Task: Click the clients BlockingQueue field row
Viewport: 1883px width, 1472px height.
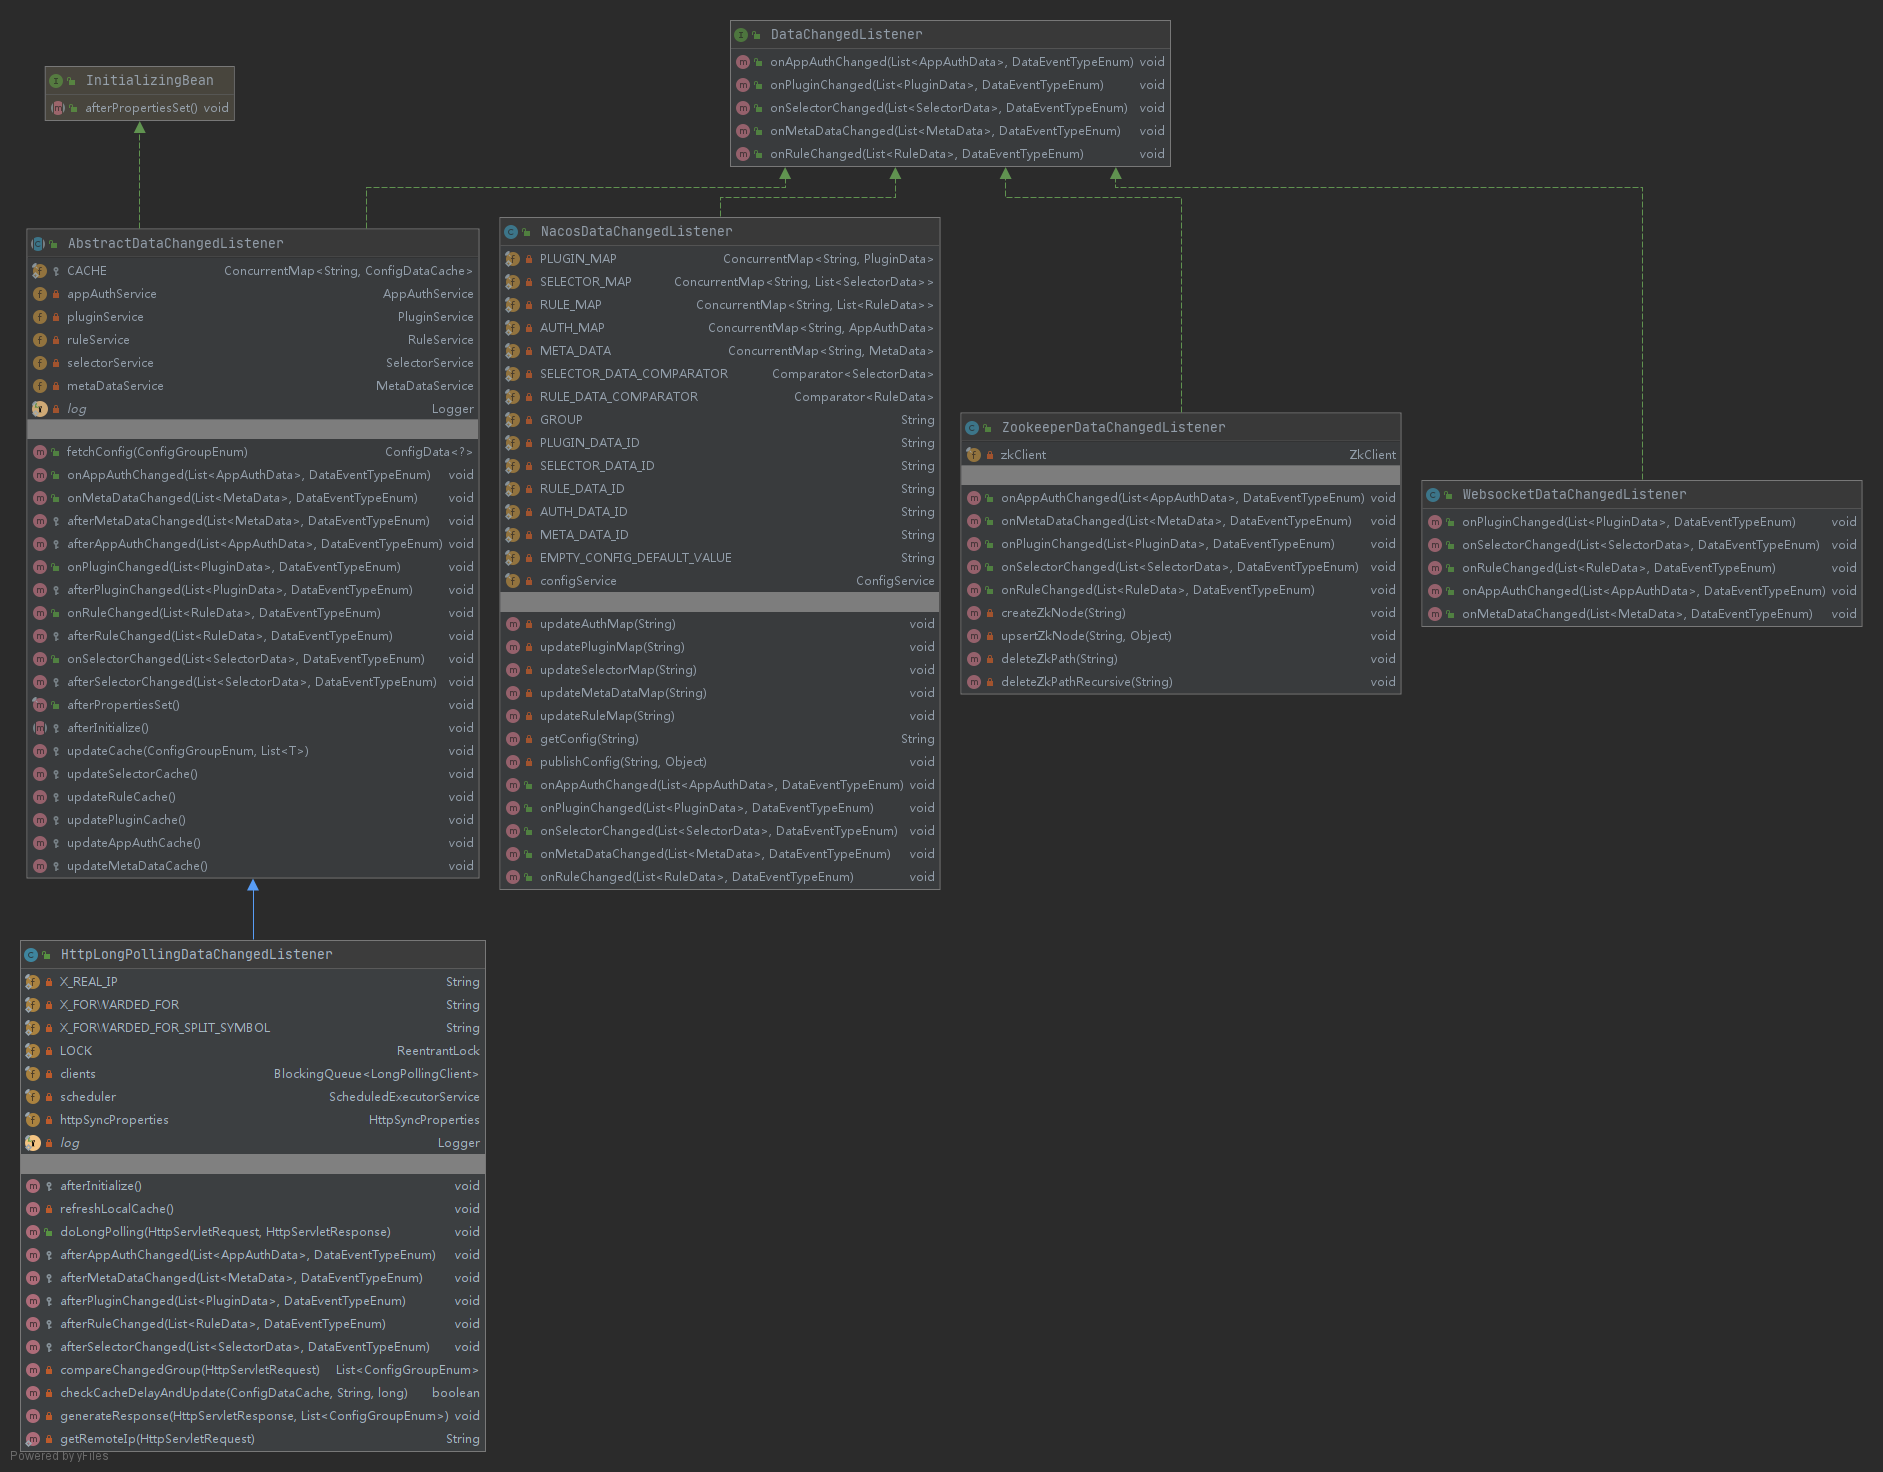Action: (253, 1074)
